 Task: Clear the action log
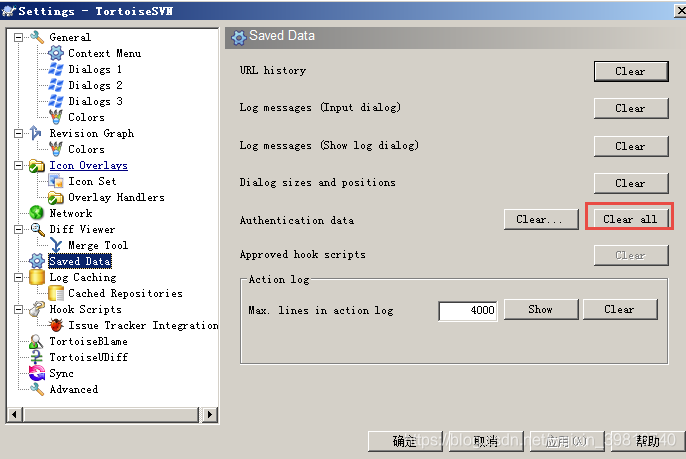[620, 309]
